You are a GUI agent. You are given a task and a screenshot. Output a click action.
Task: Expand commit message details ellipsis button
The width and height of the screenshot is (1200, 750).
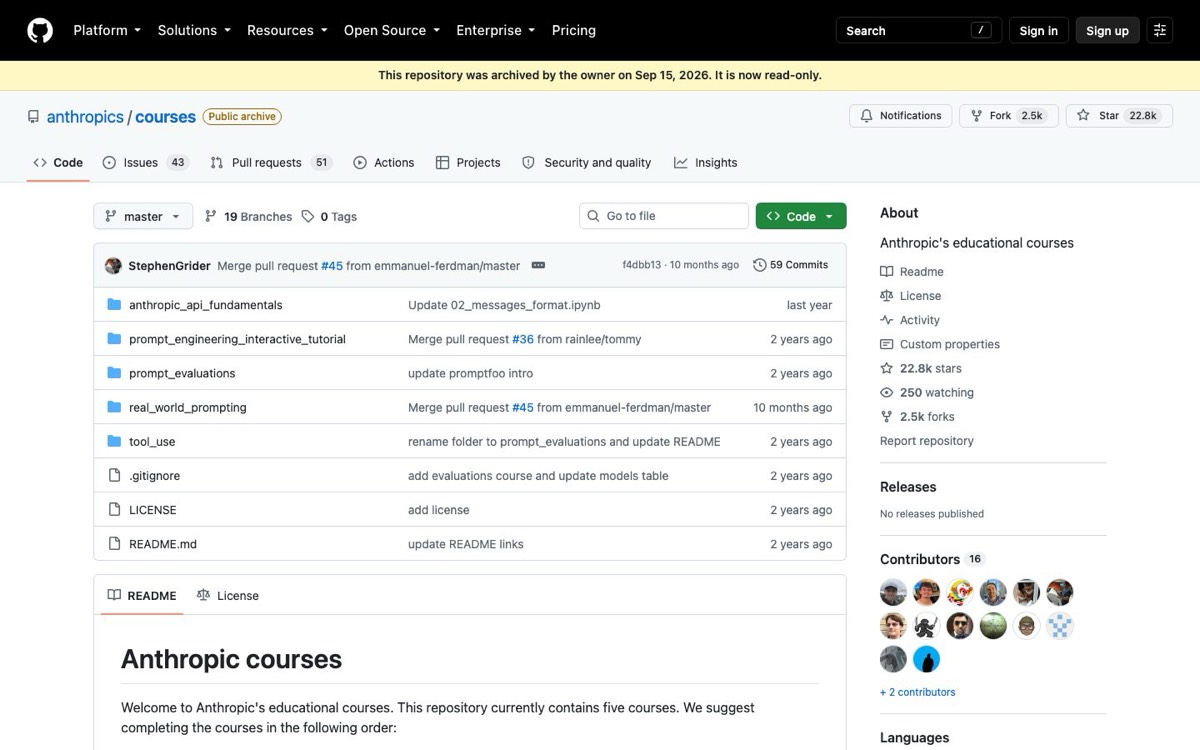(x=538, y=265)
